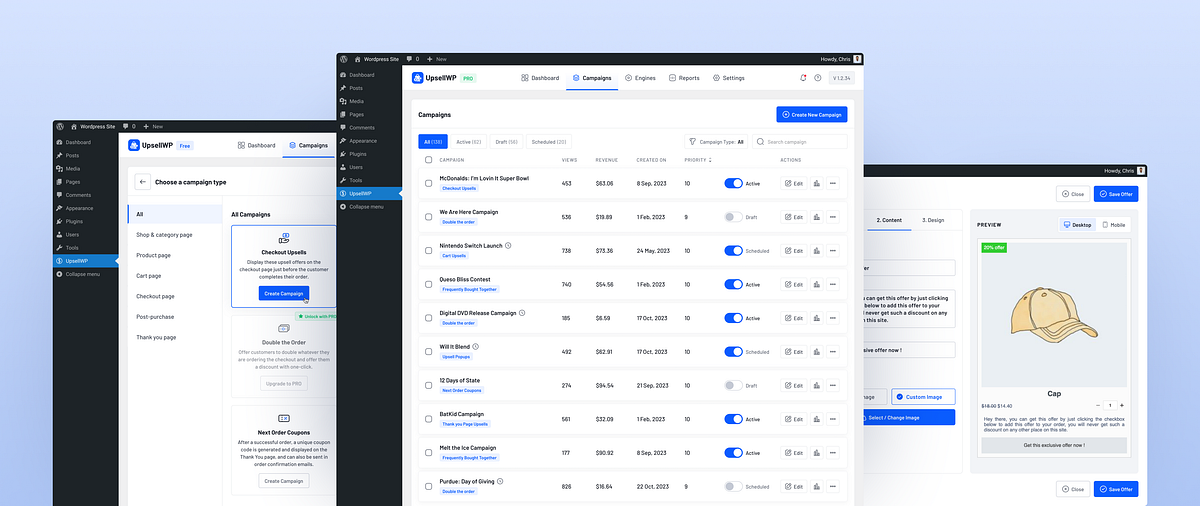Open three-dots menu for Purdue: Day of Giving
The height and width of the screenshot is (506, 1200).
[x=833, y=486]
